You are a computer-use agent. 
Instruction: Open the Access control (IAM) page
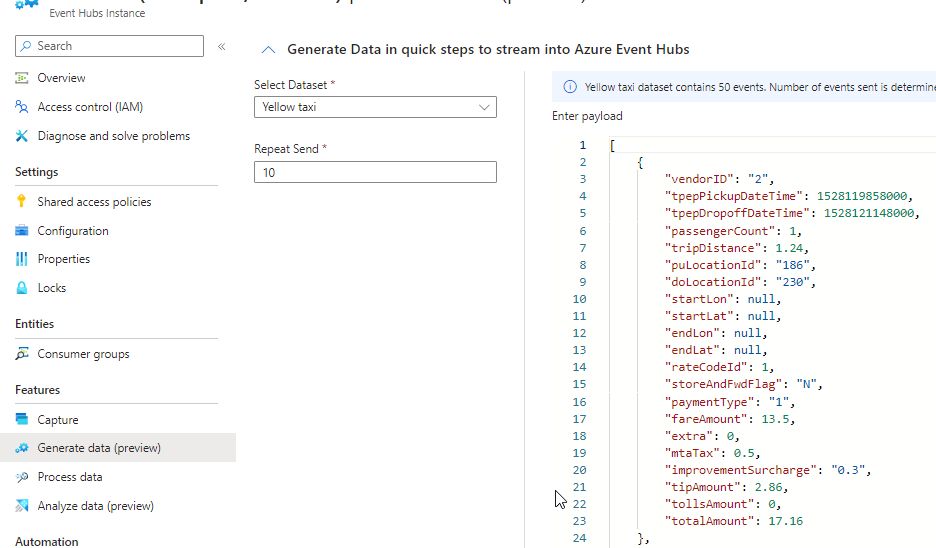pyautogui.click(x=87, y=107)
